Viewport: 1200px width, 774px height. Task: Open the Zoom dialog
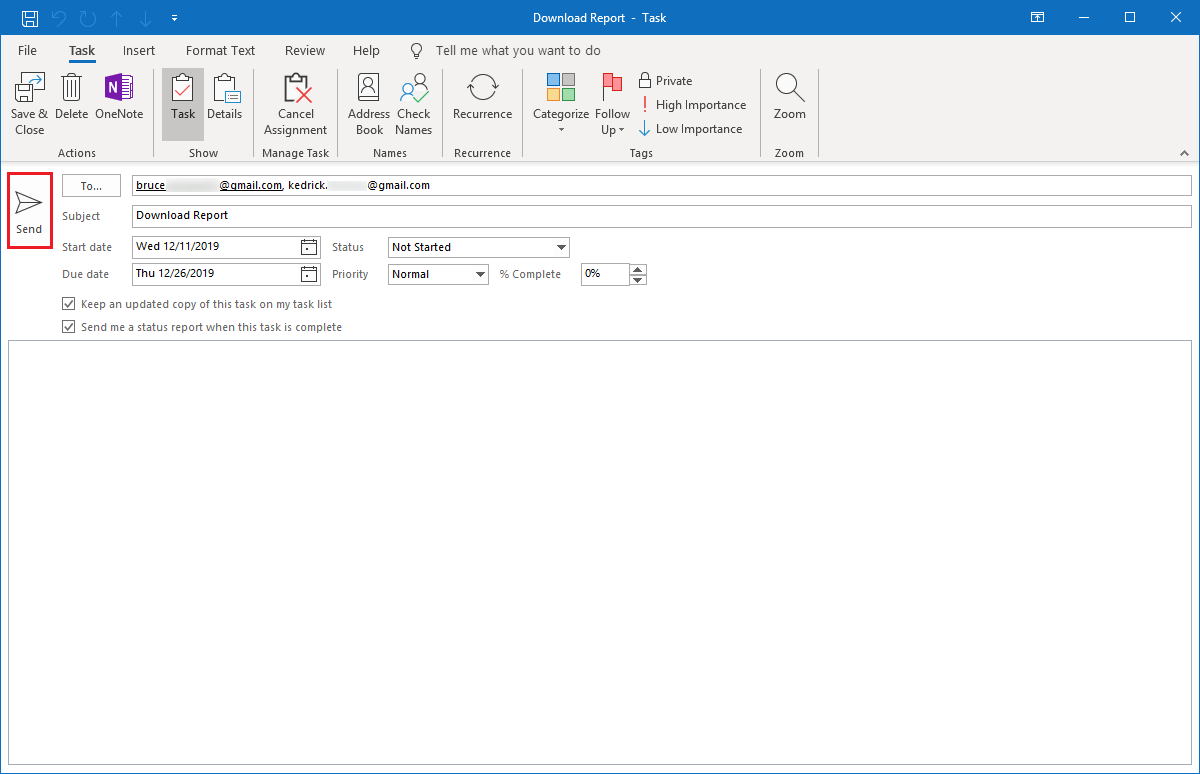click(789, 98)
